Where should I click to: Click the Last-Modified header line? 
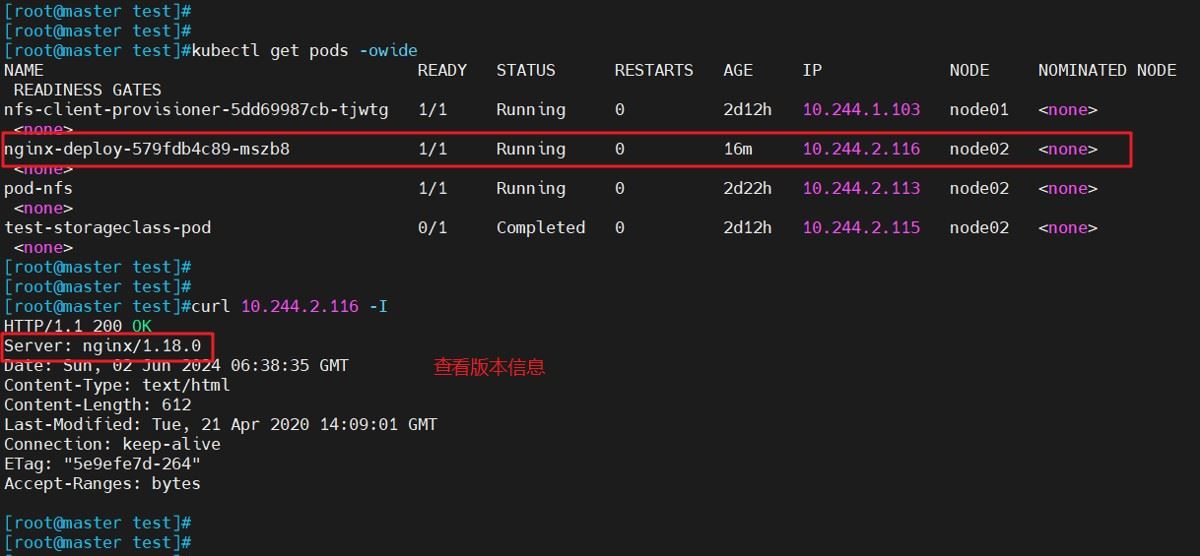point(220,424)
